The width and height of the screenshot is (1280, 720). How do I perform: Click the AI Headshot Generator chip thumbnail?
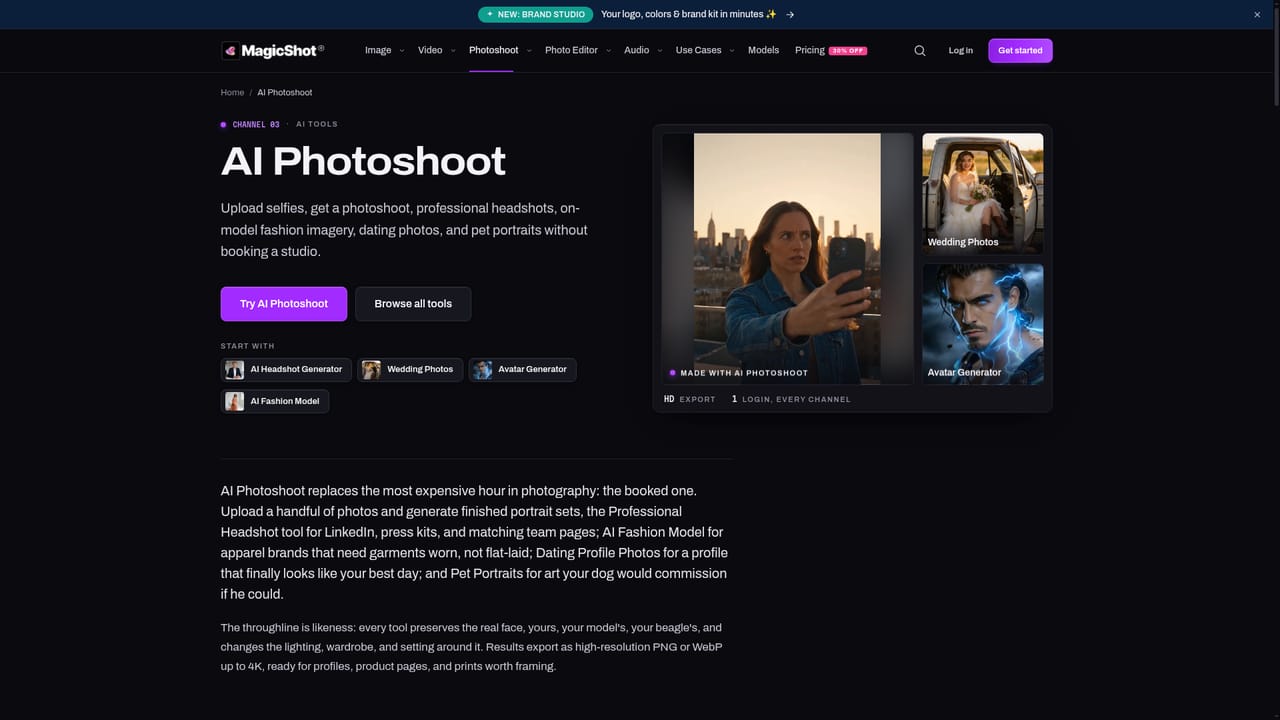coord(235,370)
